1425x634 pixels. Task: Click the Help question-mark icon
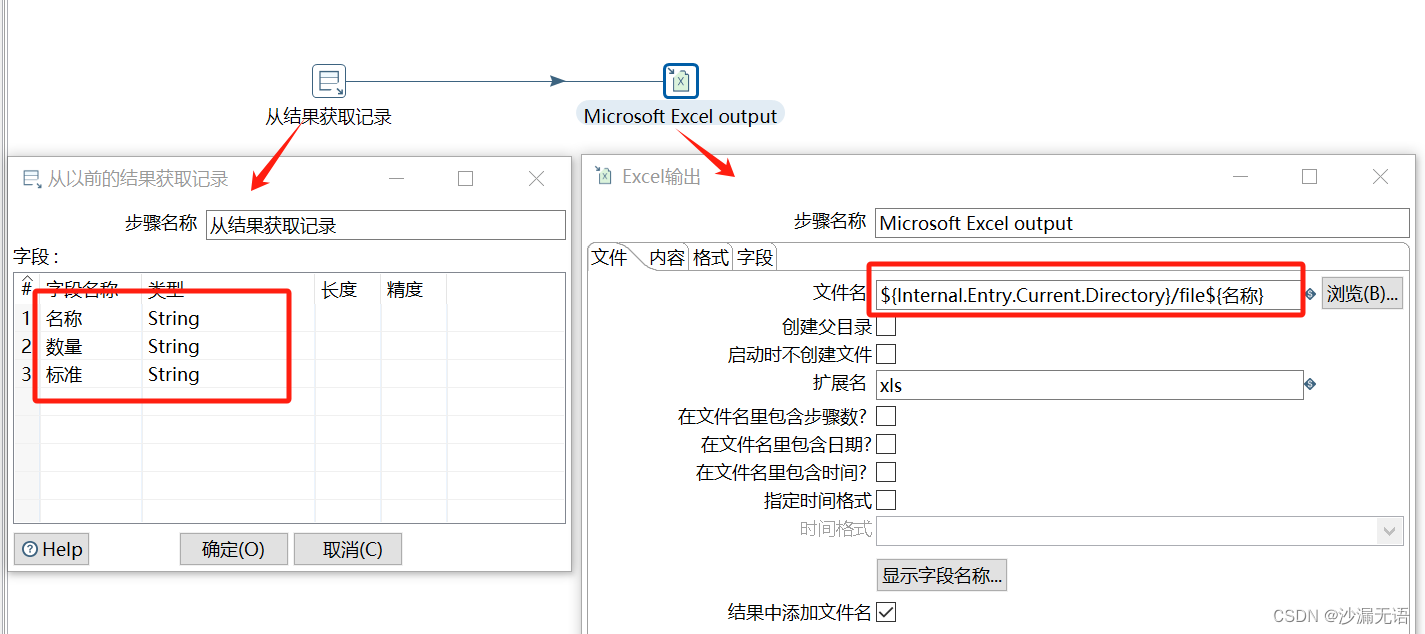(x=31, y=548)
